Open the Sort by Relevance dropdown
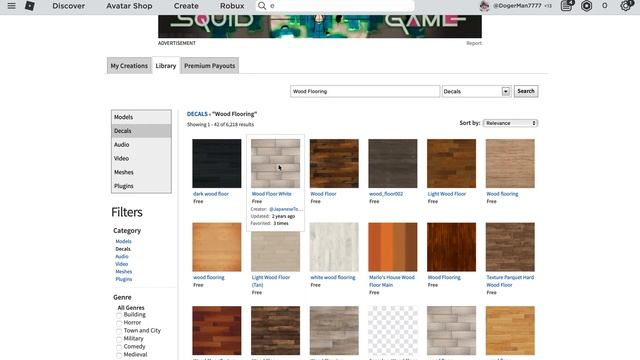This screenshot has width=640, height=360. 510,123
